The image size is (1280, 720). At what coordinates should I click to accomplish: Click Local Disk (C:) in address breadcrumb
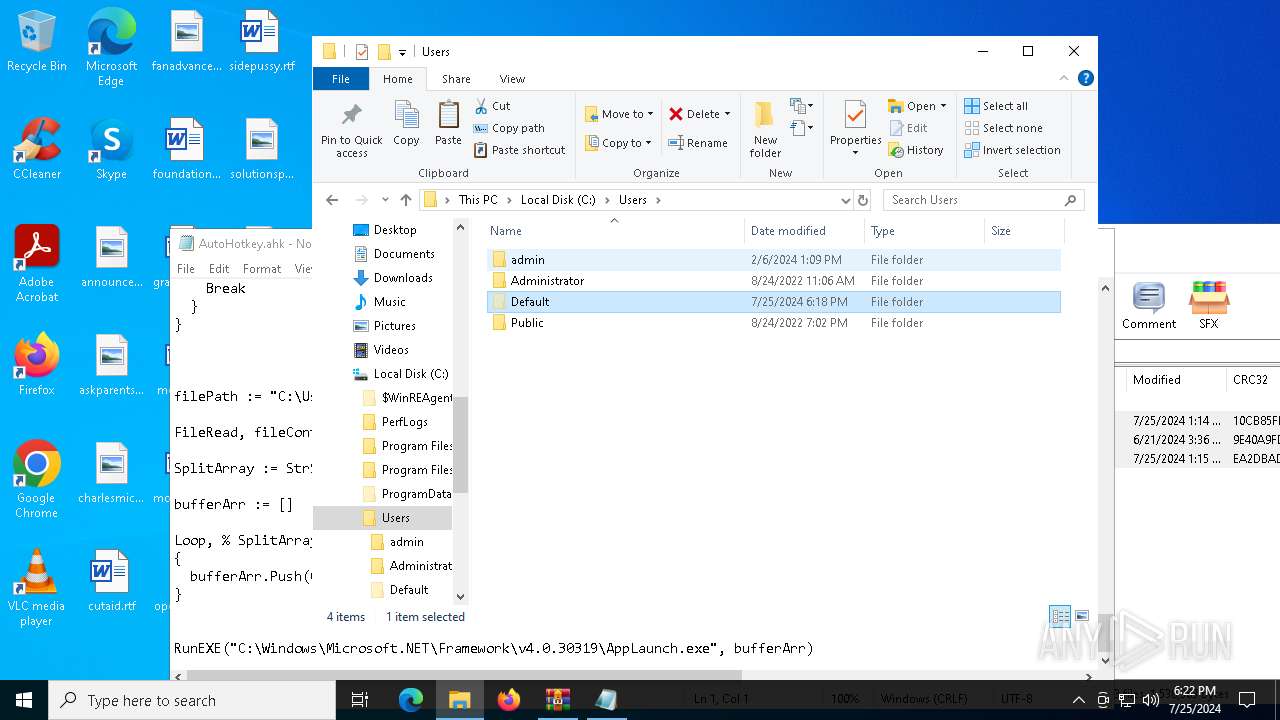point(558,200)
